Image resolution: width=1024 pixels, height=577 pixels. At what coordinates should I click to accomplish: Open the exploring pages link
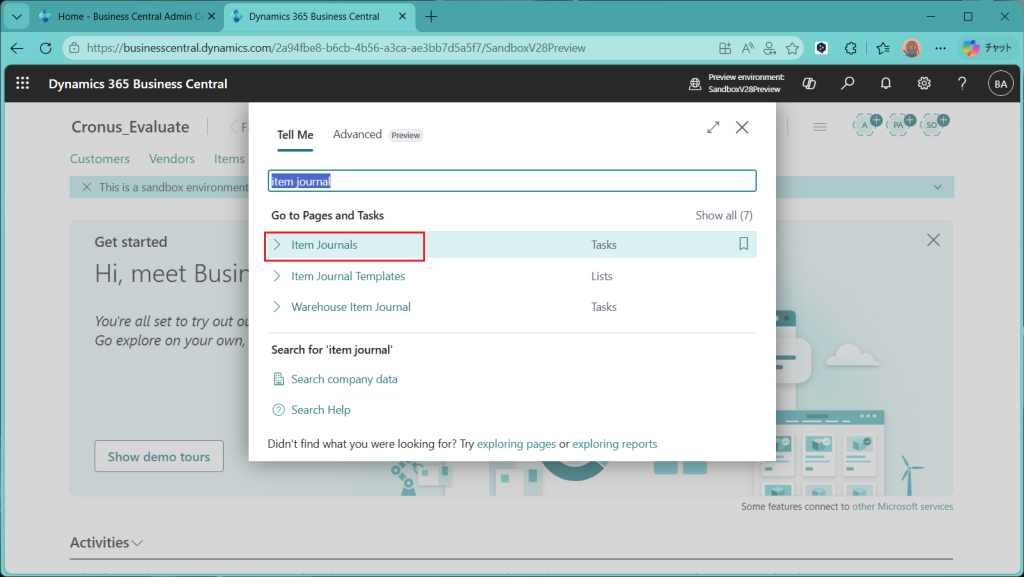pos(517,444)
